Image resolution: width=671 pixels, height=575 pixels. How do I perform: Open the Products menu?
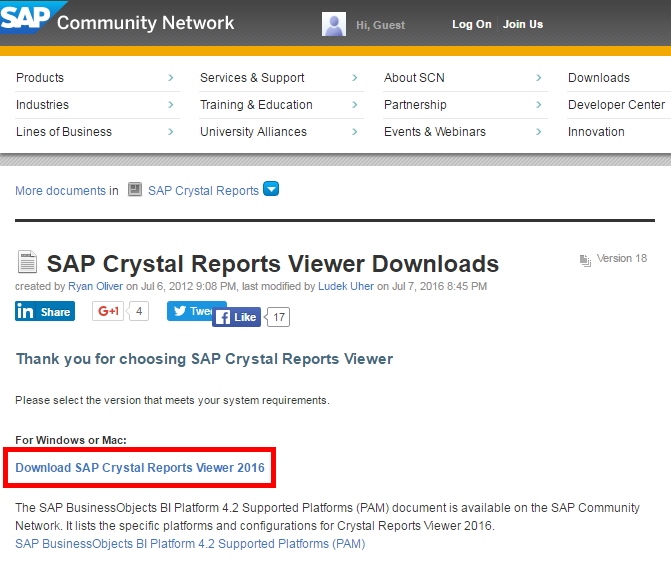pos(40,78)
